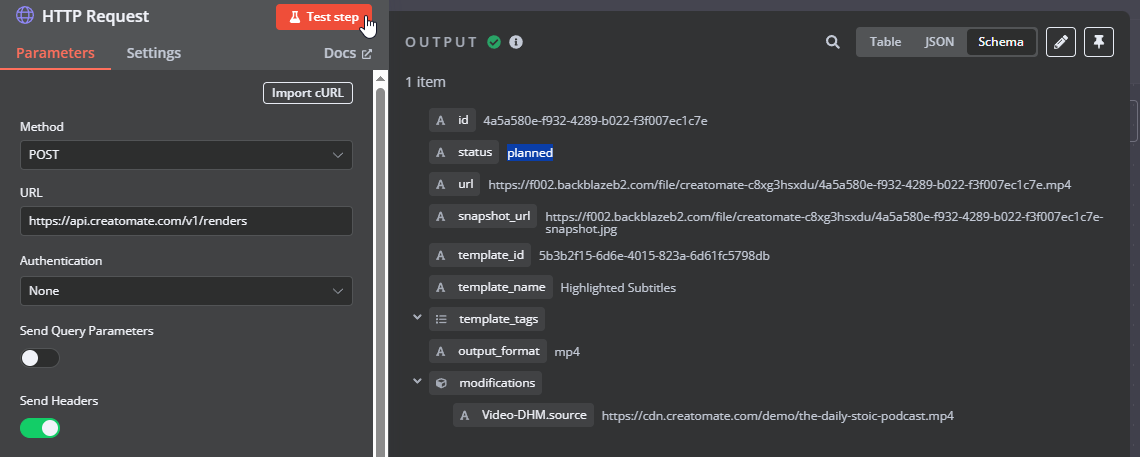Click the mp4 url value text
This screenshot has height=457, width=1140.
pyautogui.click(x=779, y=185)
